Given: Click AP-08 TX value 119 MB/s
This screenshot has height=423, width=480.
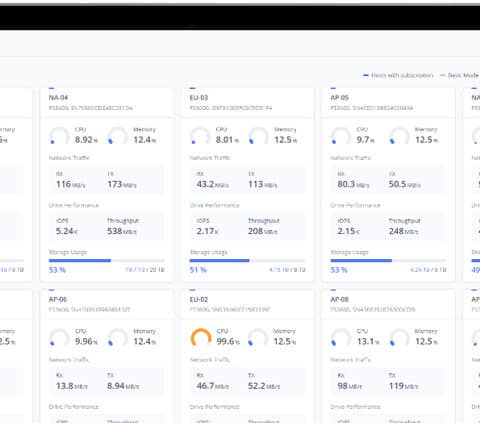Looking at the screenshot, I should click(404, 386).
